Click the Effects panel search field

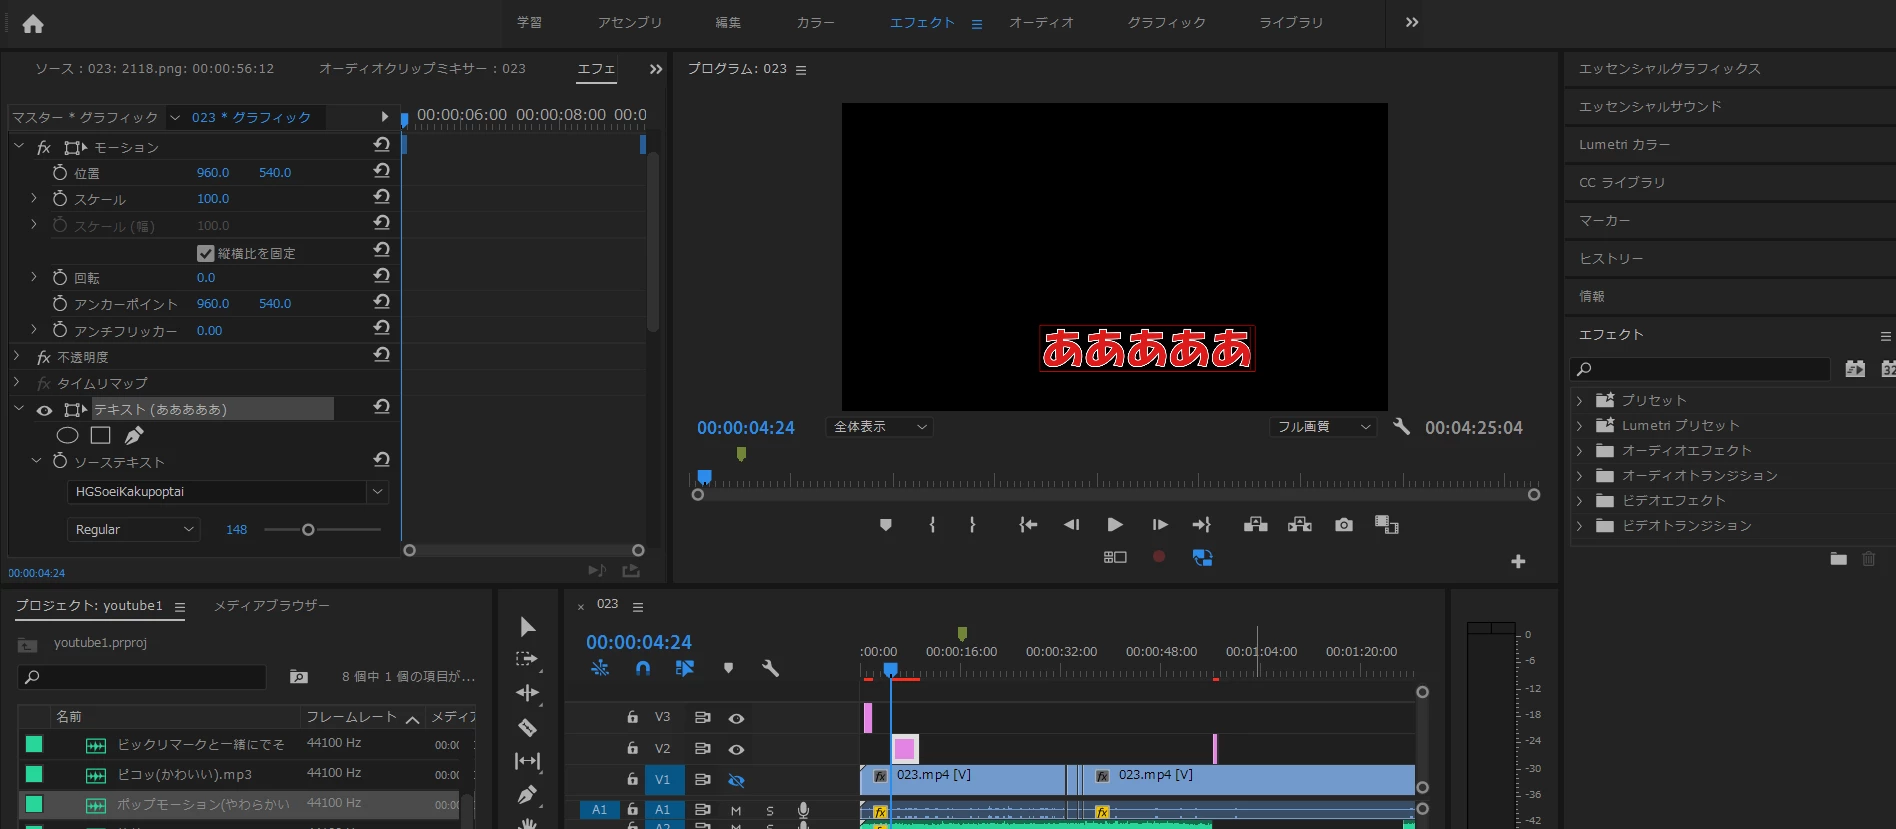click(1700, 369)
